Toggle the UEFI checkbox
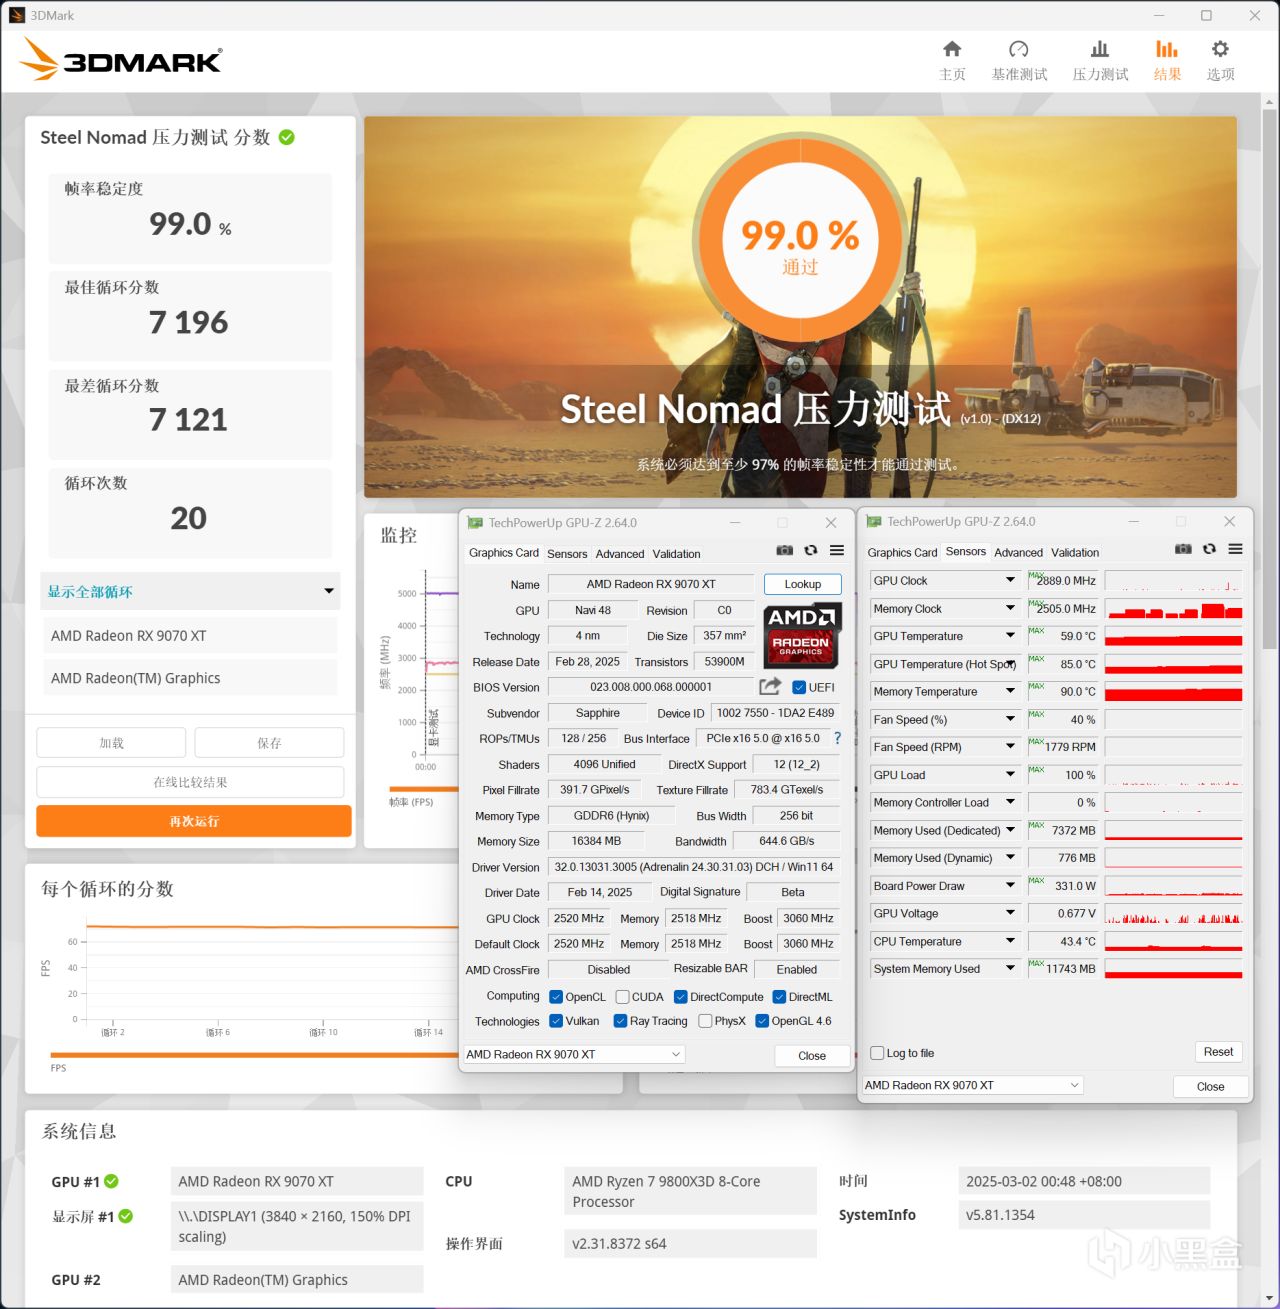The width and height of the screenshot is (1280, 1309). (x=799, y=687)
